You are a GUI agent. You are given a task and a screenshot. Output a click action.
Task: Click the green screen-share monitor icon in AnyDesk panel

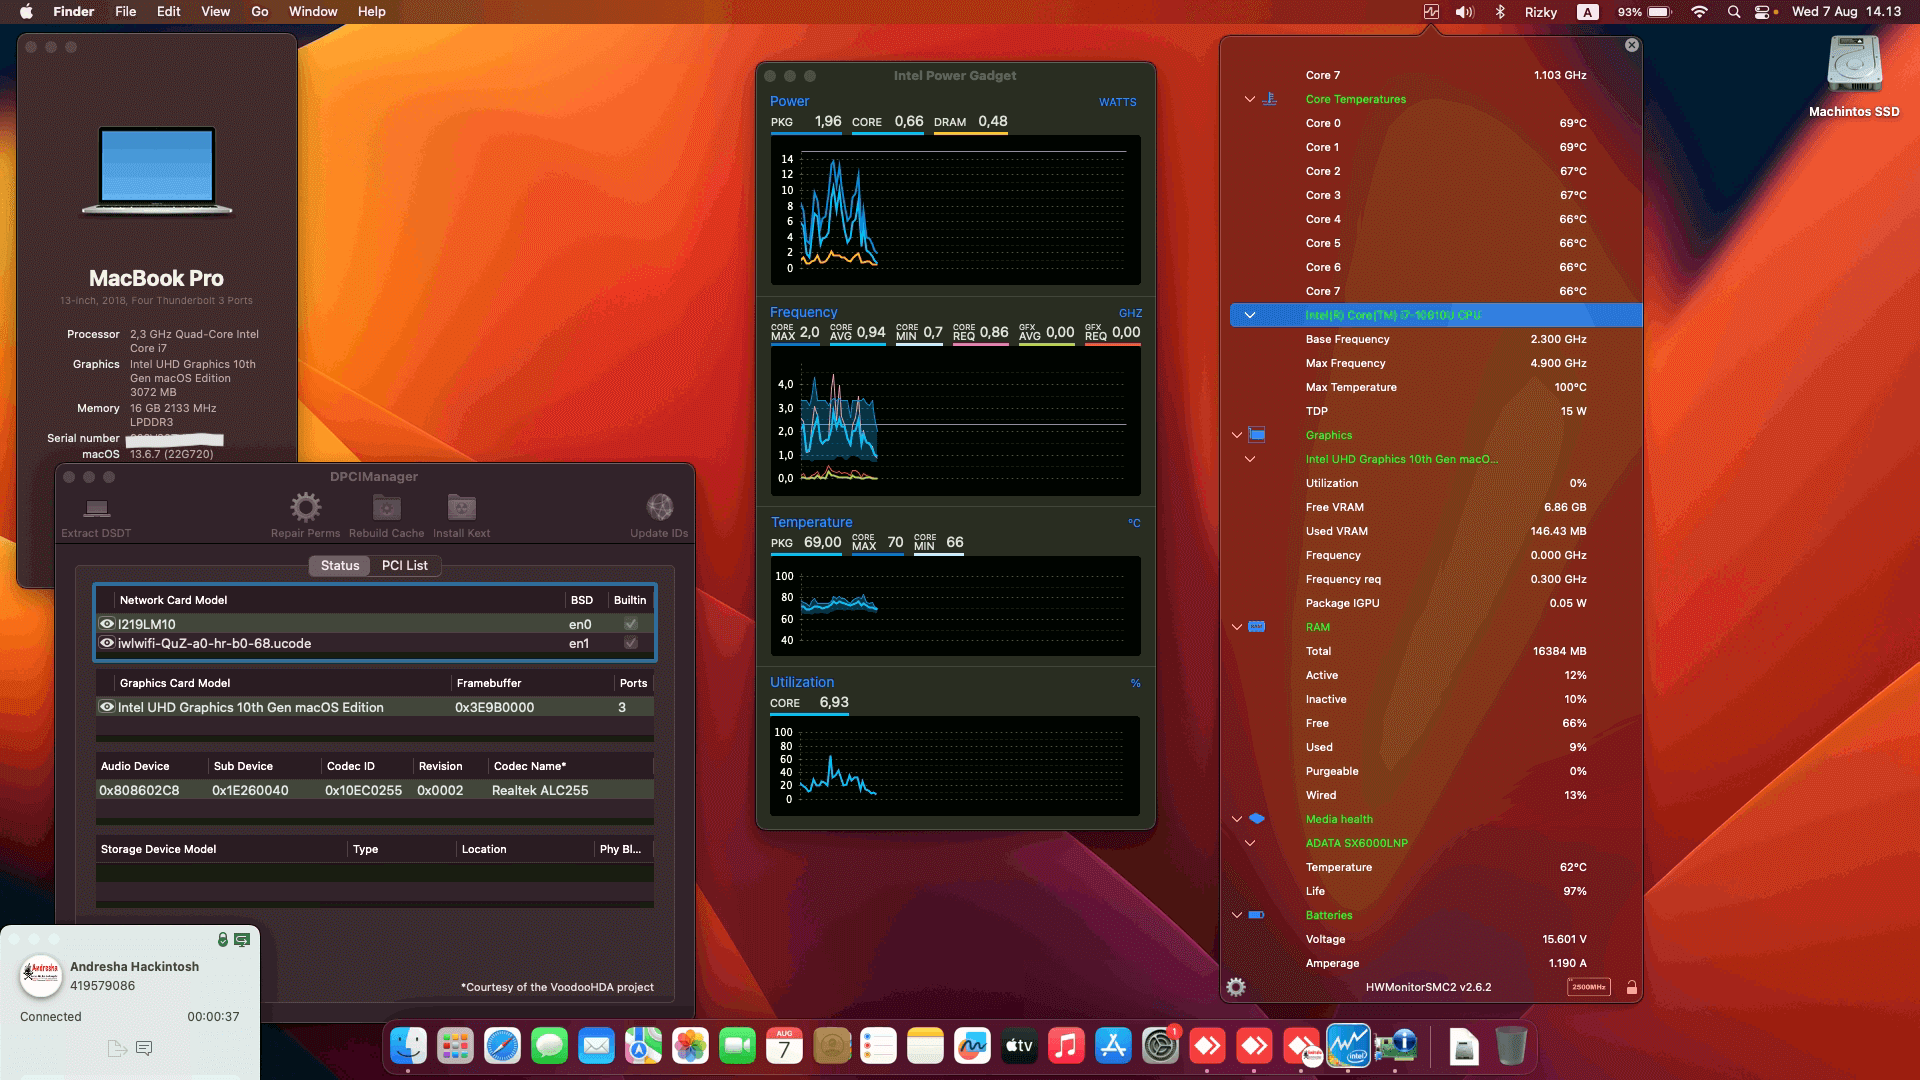tap(242, 939)
